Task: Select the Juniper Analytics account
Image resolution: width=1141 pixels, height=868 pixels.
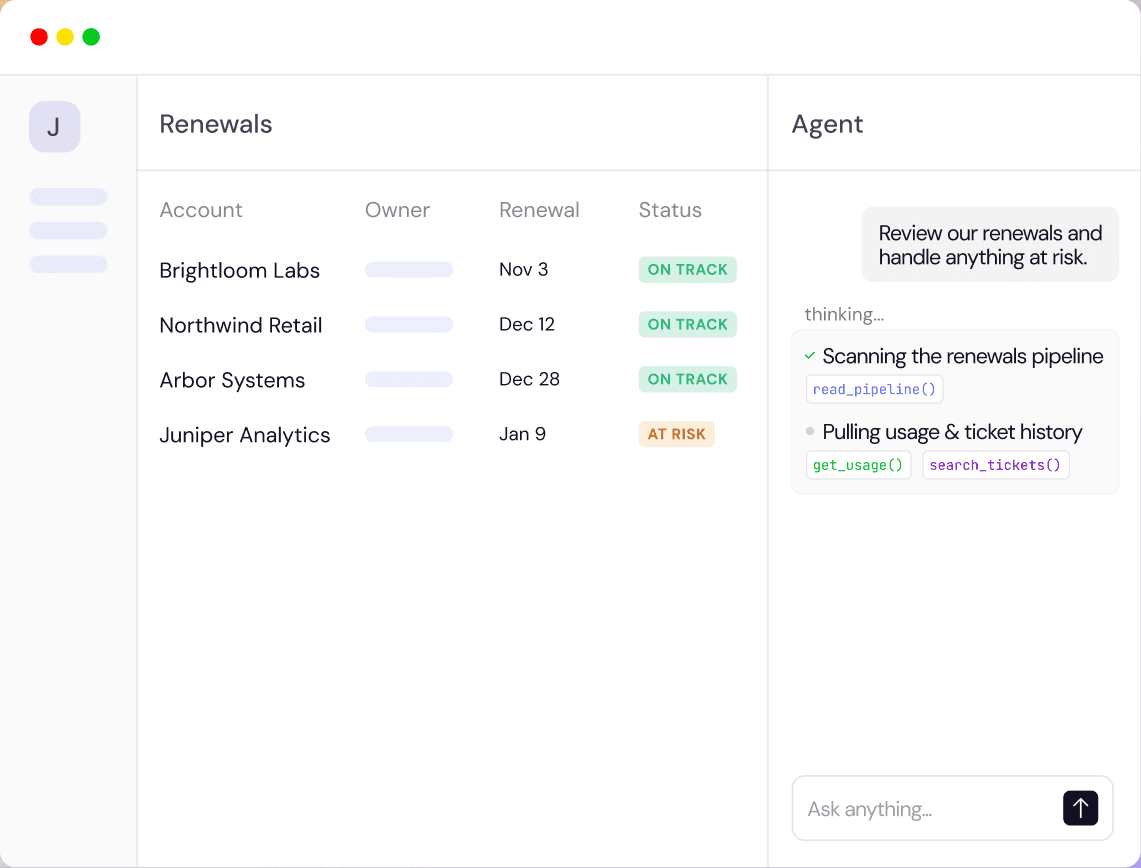Action: pyautogui.click(x=244, y=435)
